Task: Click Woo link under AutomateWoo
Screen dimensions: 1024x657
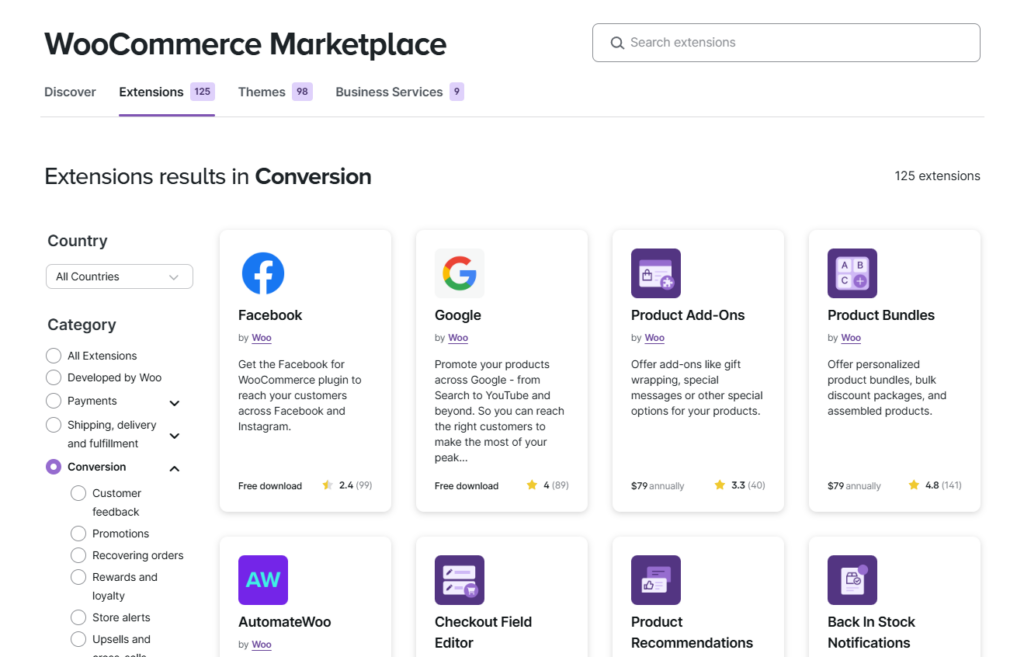Action: [x=261, y=645]
